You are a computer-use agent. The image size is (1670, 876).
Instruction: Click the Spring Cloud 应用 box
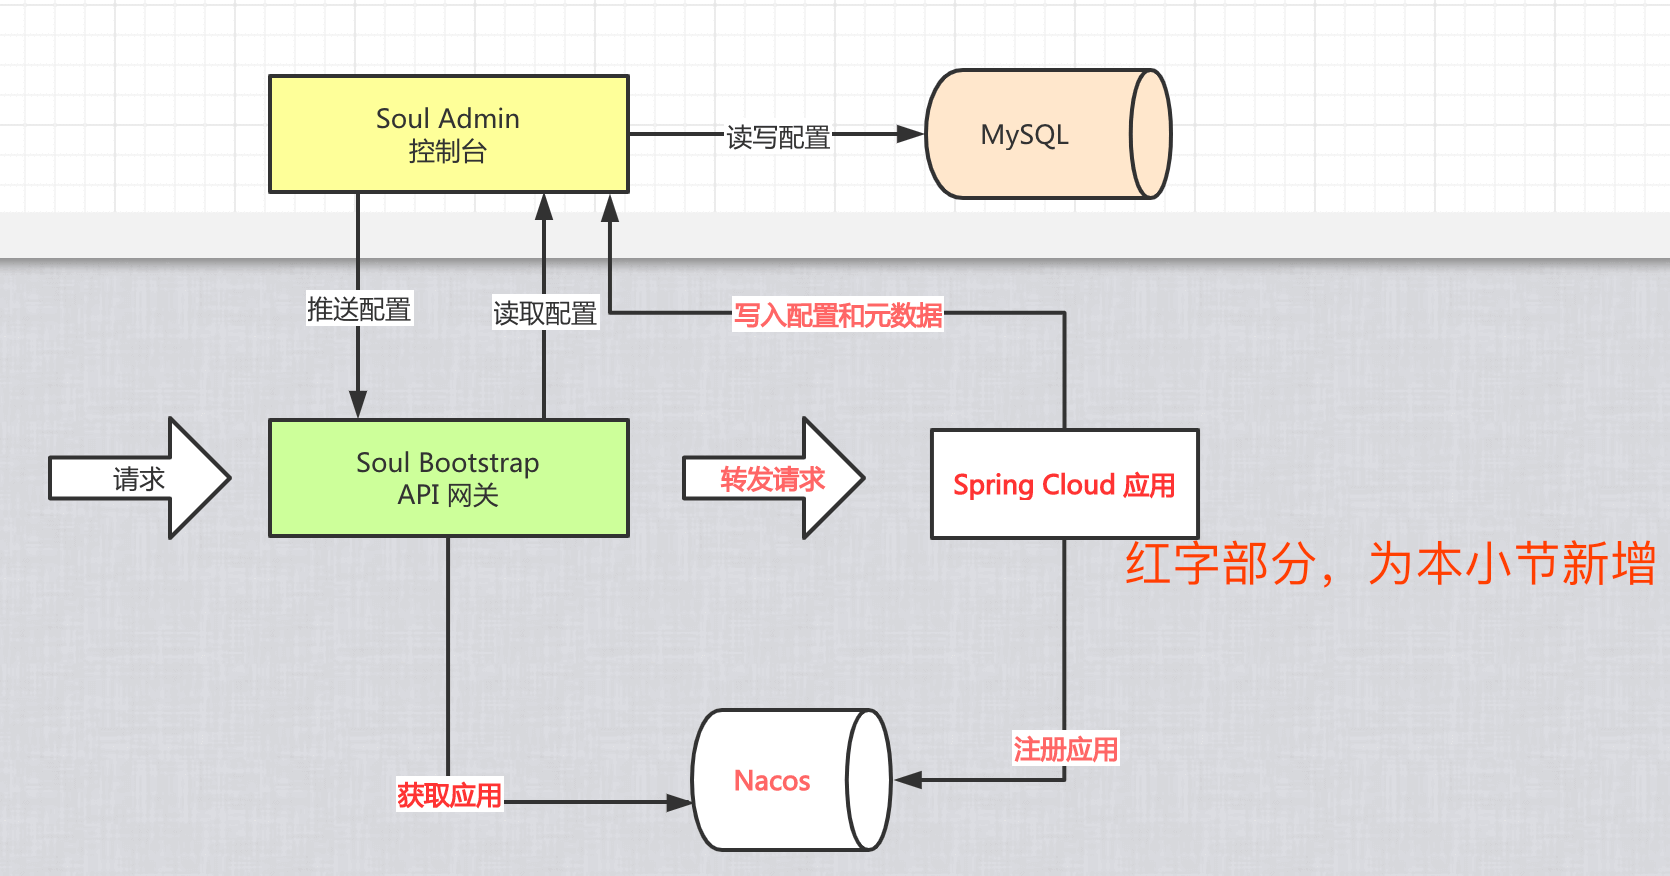[1065, 484]
